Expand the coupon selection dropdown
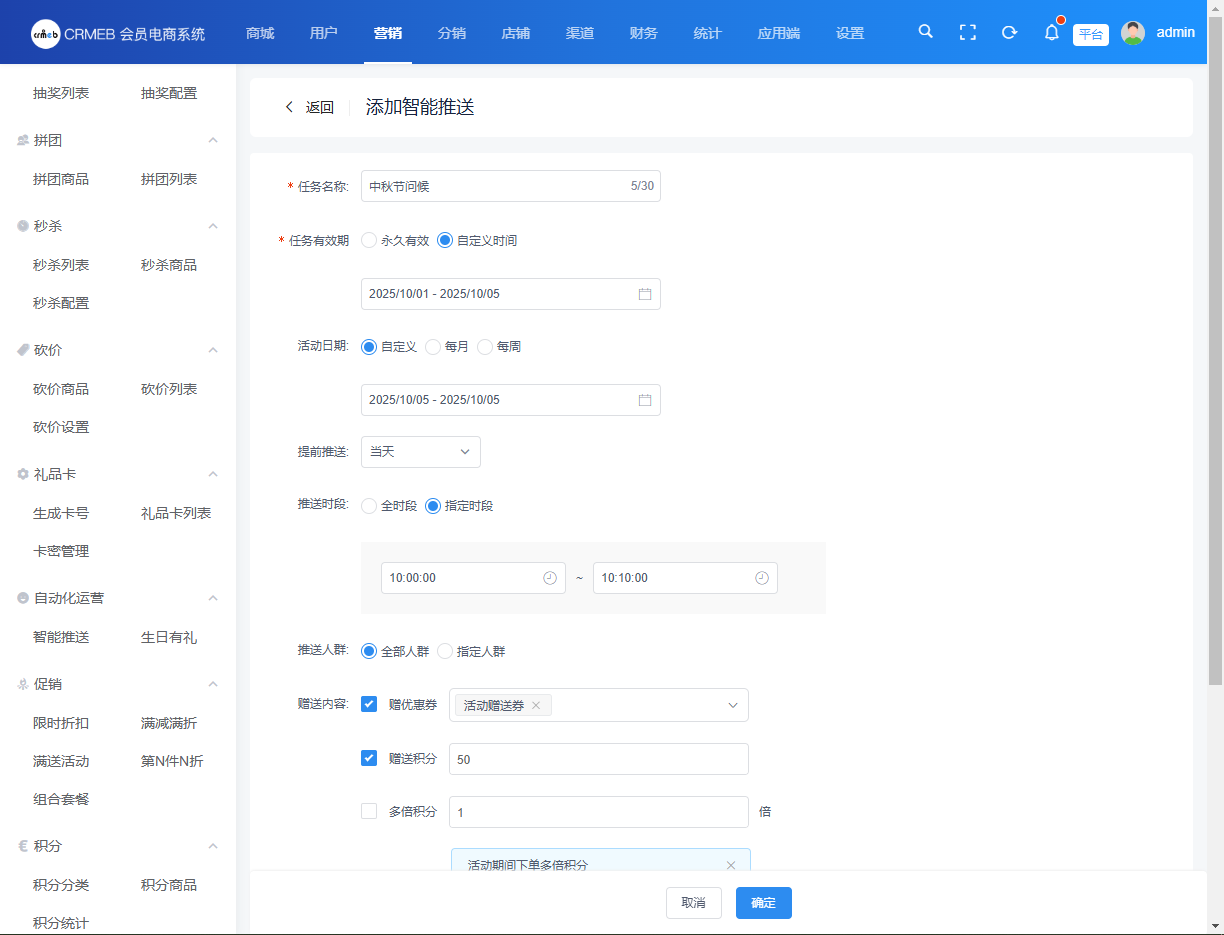Image resolution: width=1224 pixels, height=935 pixels. pyautogui.click(x=732, y=705)
